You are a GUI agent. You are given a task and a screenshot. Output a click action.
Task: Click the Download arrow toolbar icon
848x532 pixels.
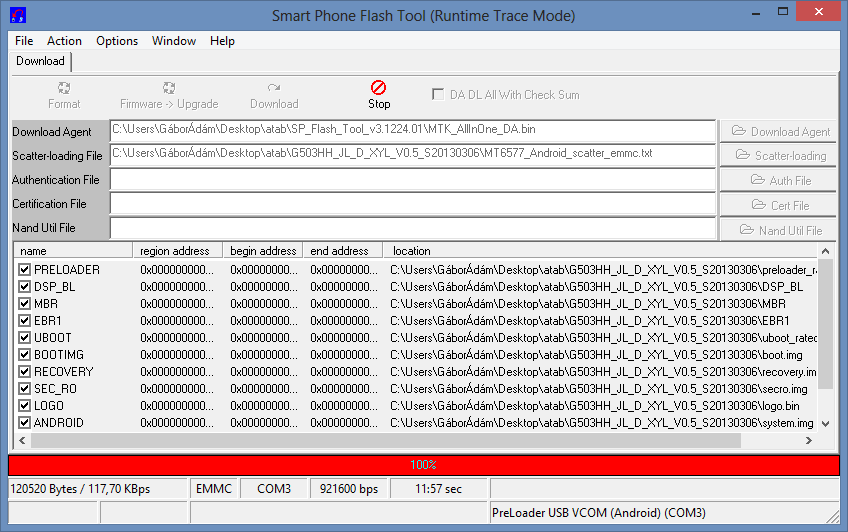274,88
